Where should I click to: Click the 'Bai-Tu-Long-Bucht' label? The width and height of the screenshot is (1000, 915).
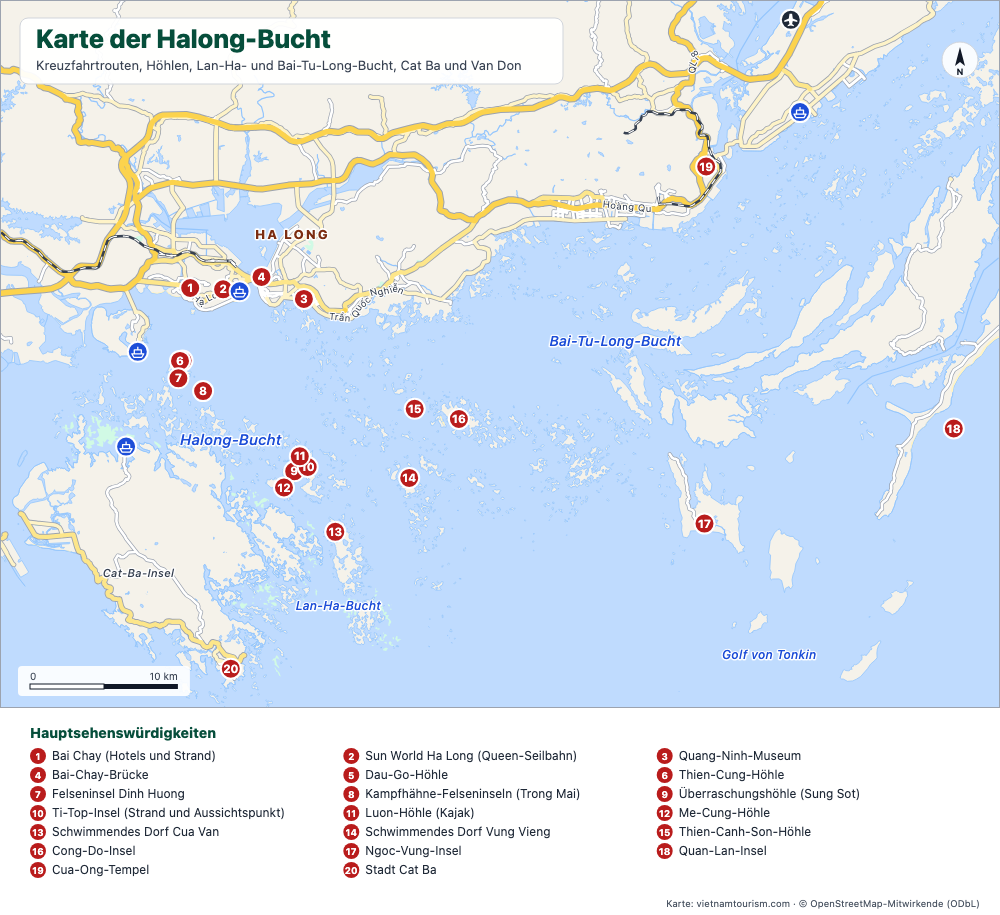pyautogui.click(x=615, y=341)
